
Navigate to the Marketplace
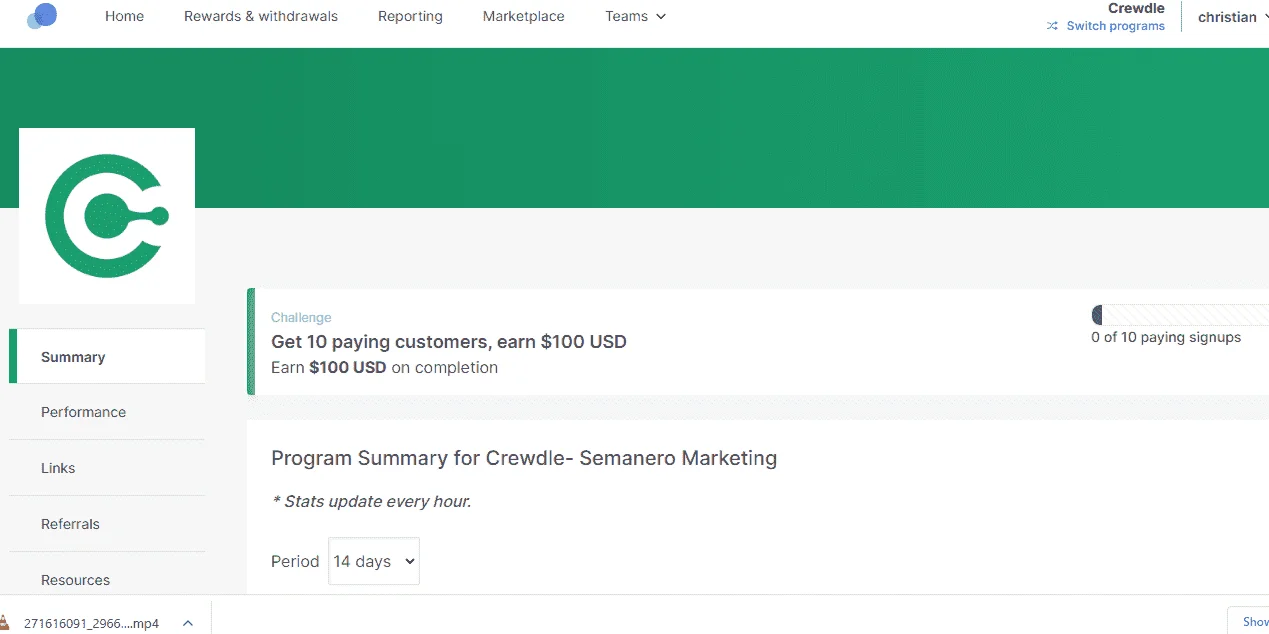pos(523,16)
